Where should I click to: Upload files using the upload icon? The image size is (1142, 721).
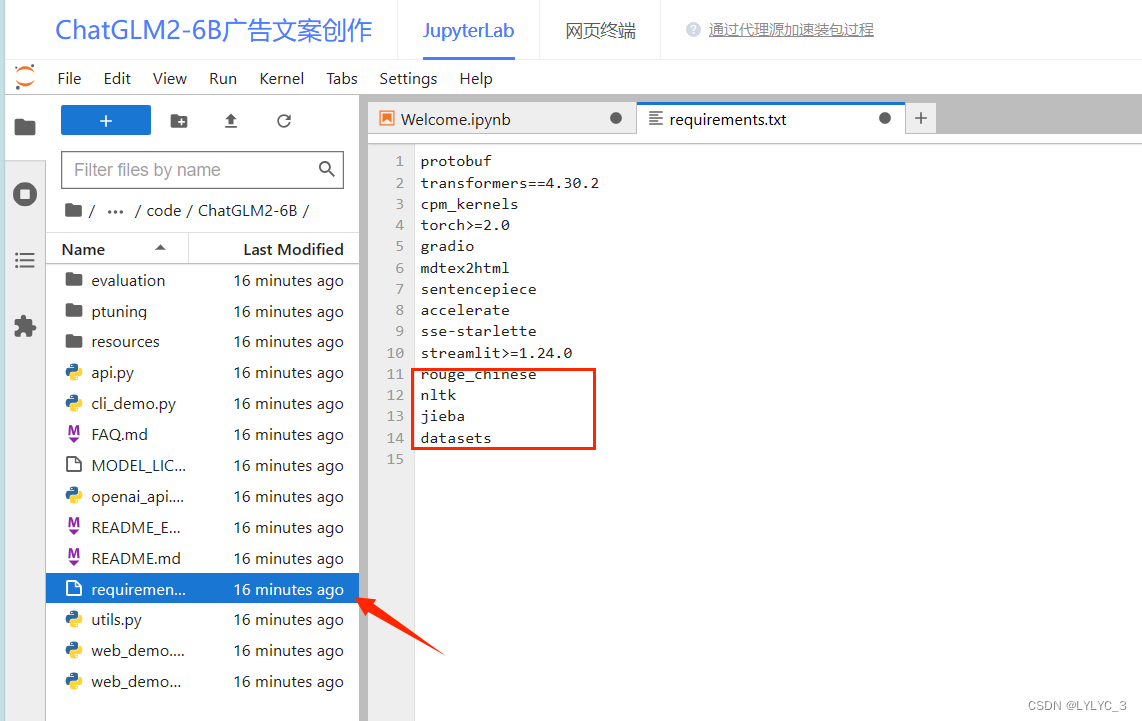point(231,121)
